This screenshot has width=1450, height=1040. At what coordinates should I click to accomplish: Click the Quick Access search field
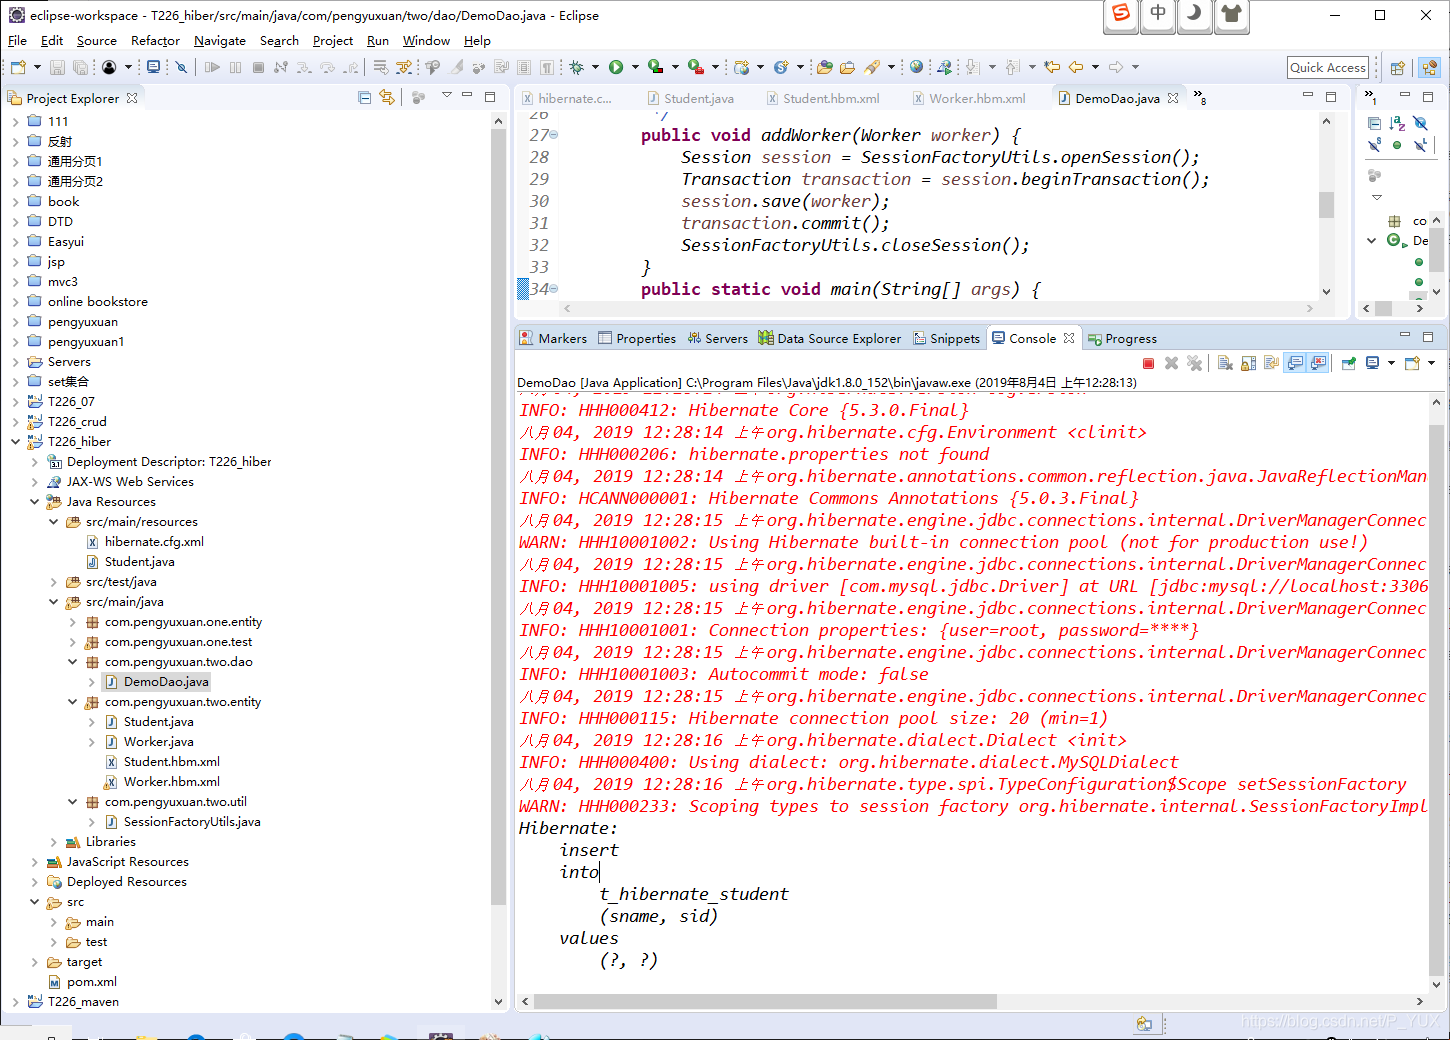pyautogui.click(x=1328, y=67)
